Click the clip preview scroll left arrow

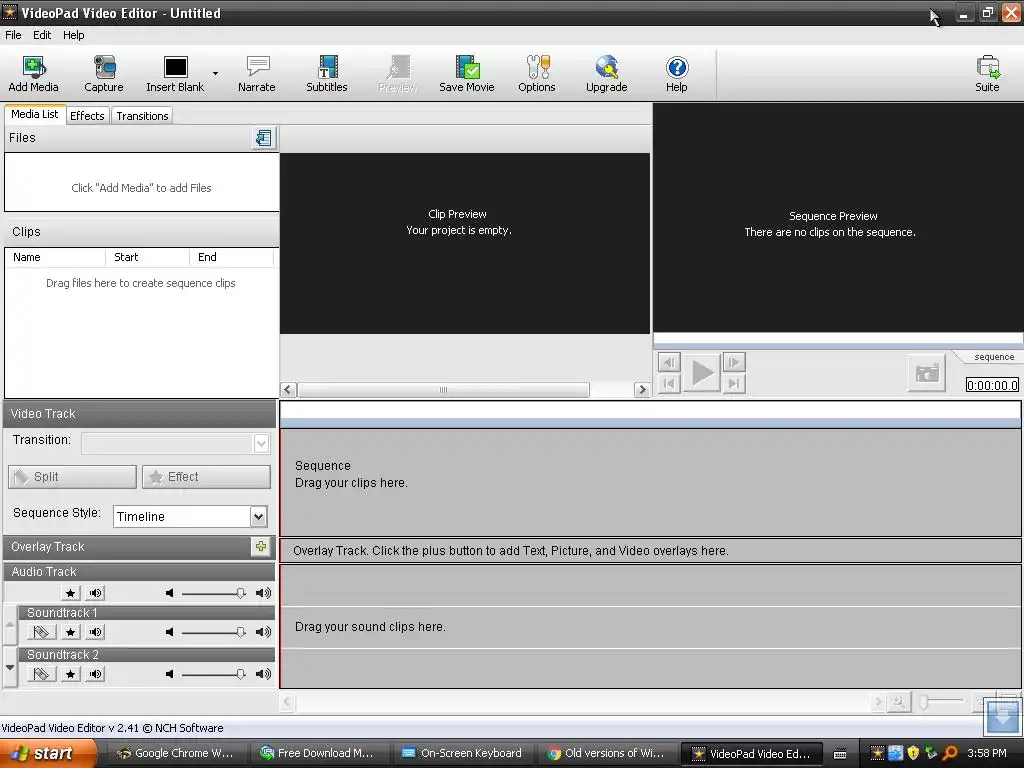click(x=288, y=390)
